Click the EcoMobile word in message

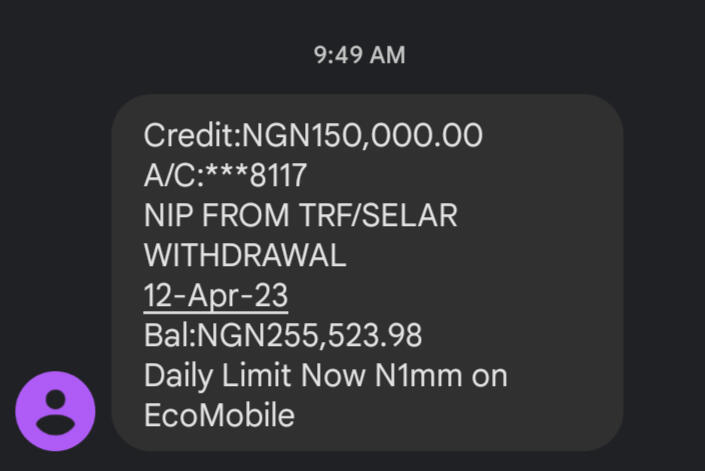click(x=219, y=415)
